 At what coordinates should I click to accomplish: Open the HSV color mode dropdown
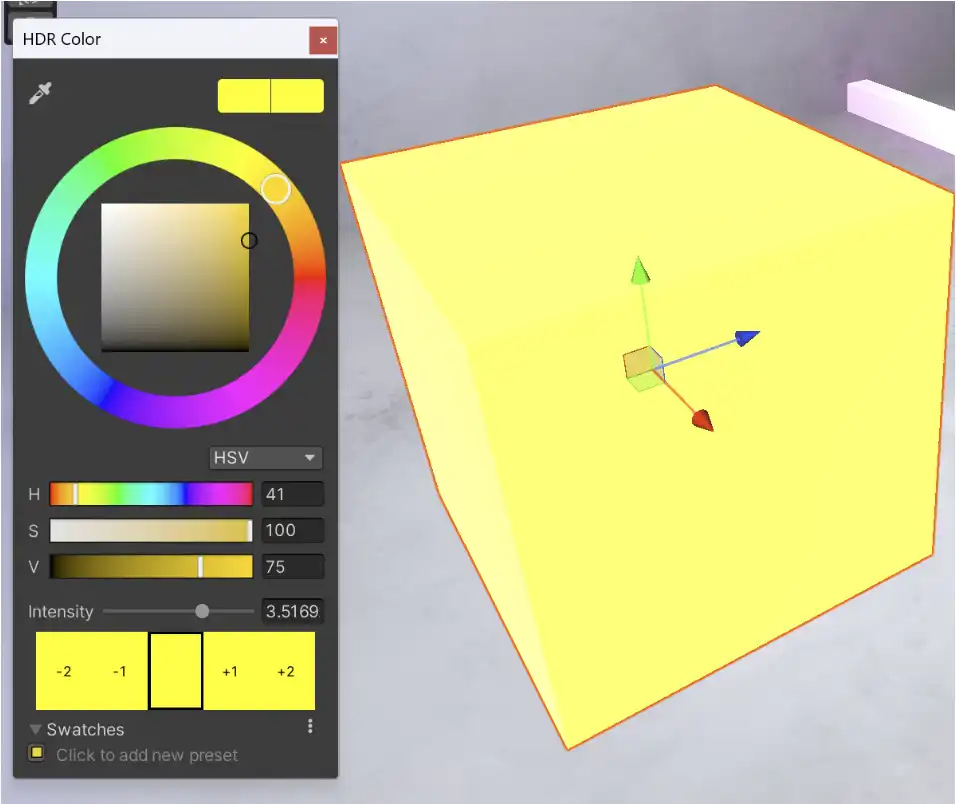pos(266,458)
